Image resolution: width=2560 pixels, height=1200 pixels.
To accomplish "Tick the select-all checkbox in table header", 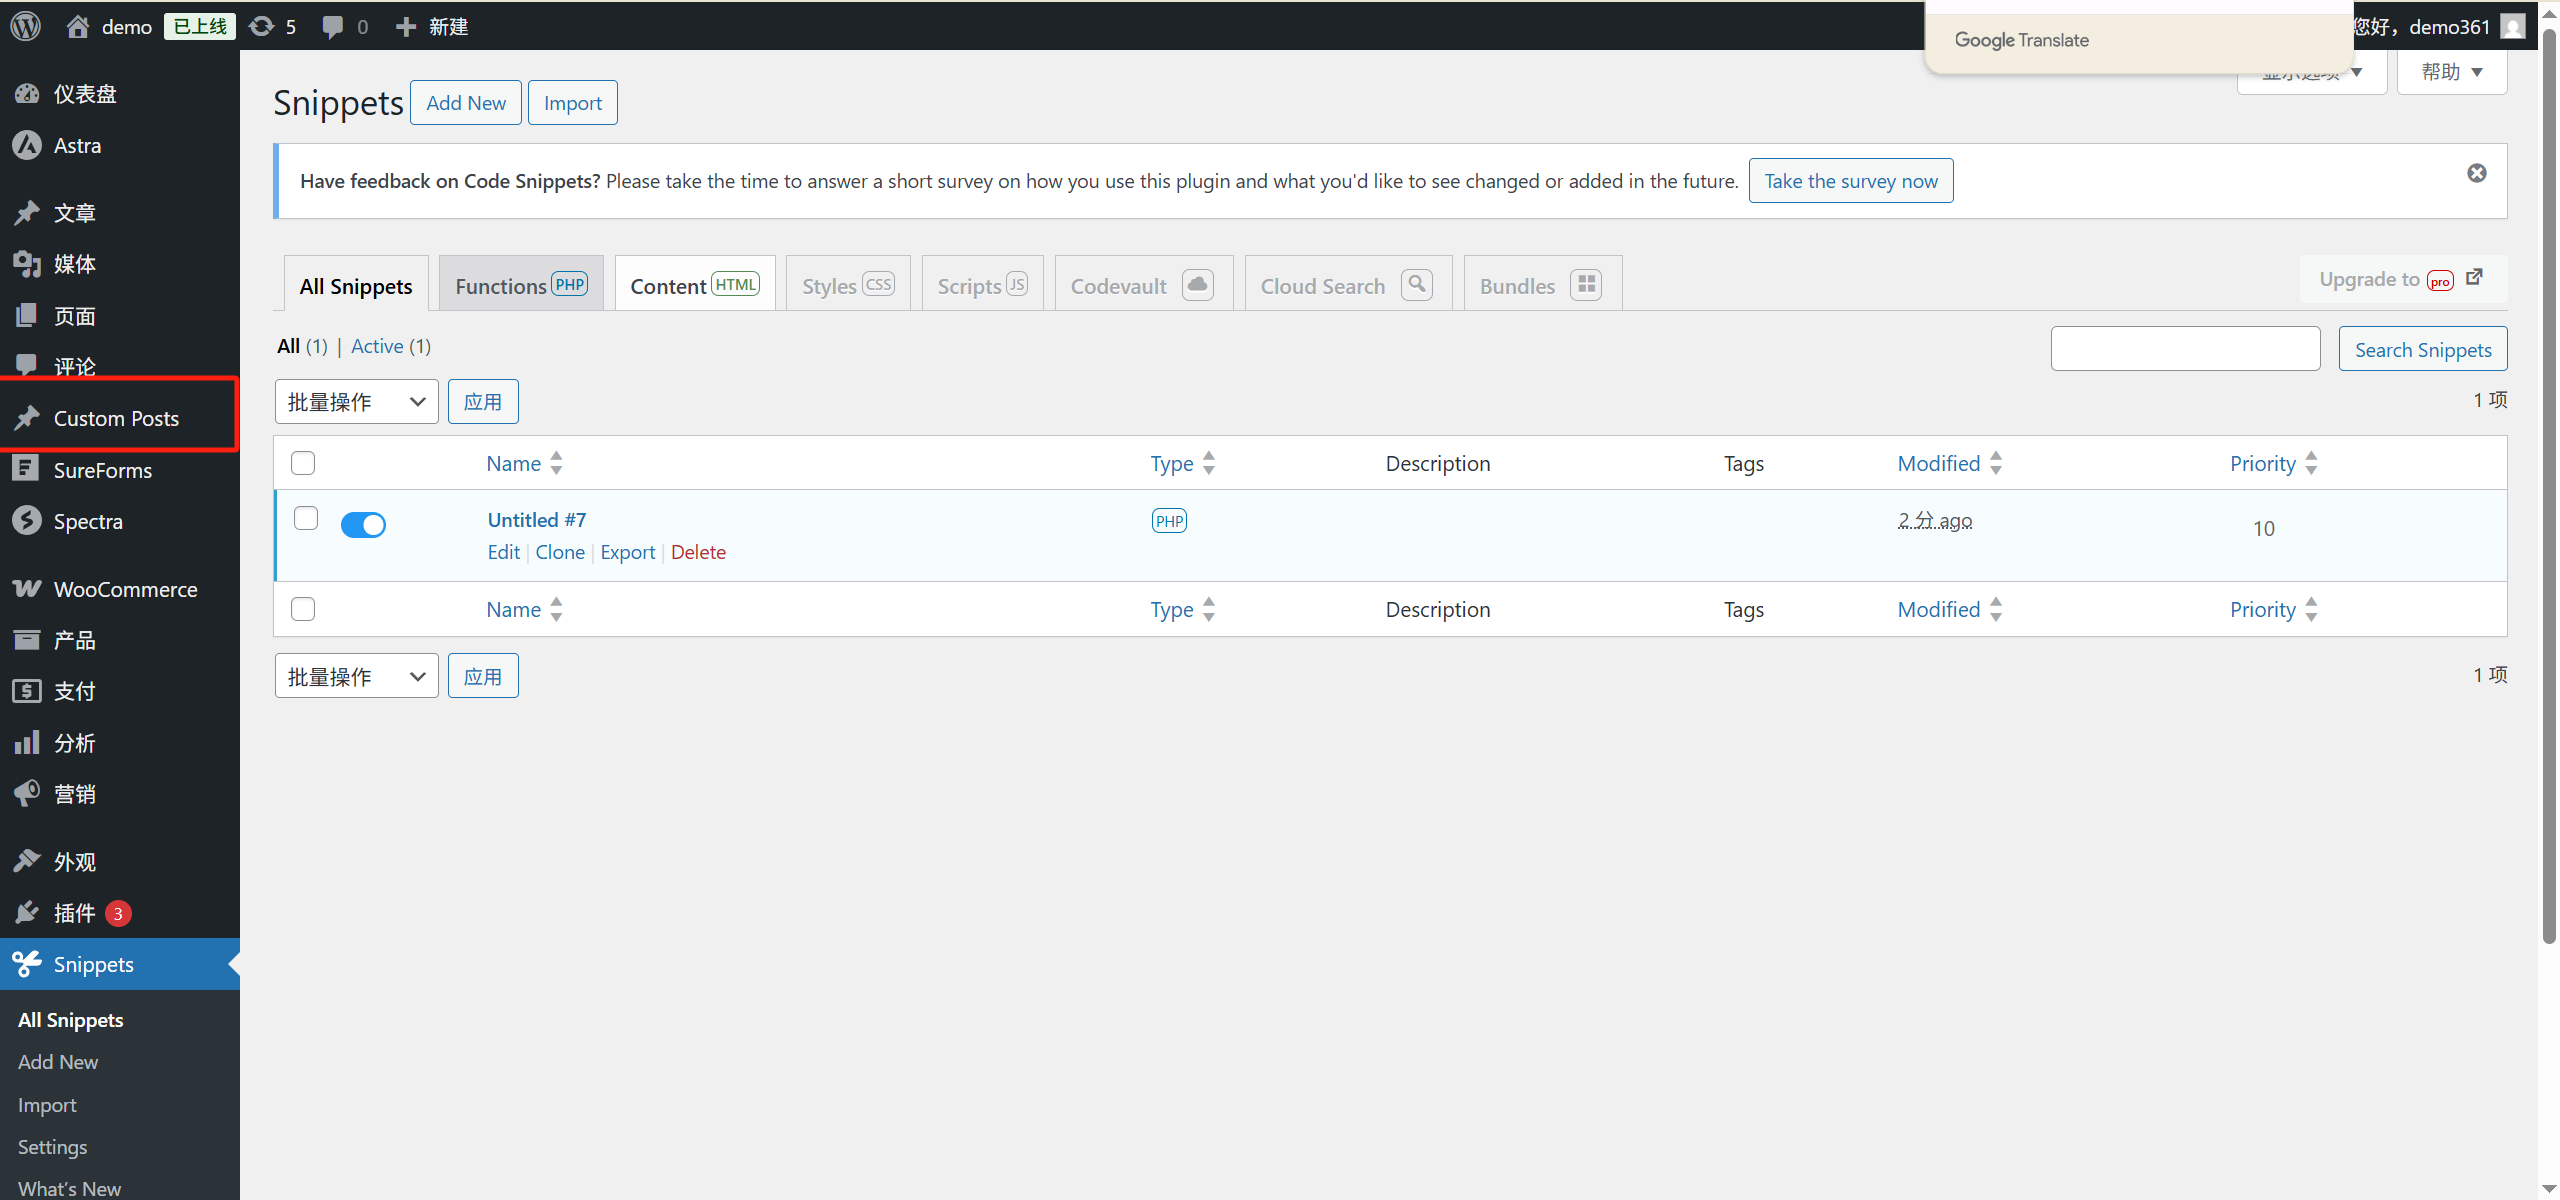I will point(303,463).
